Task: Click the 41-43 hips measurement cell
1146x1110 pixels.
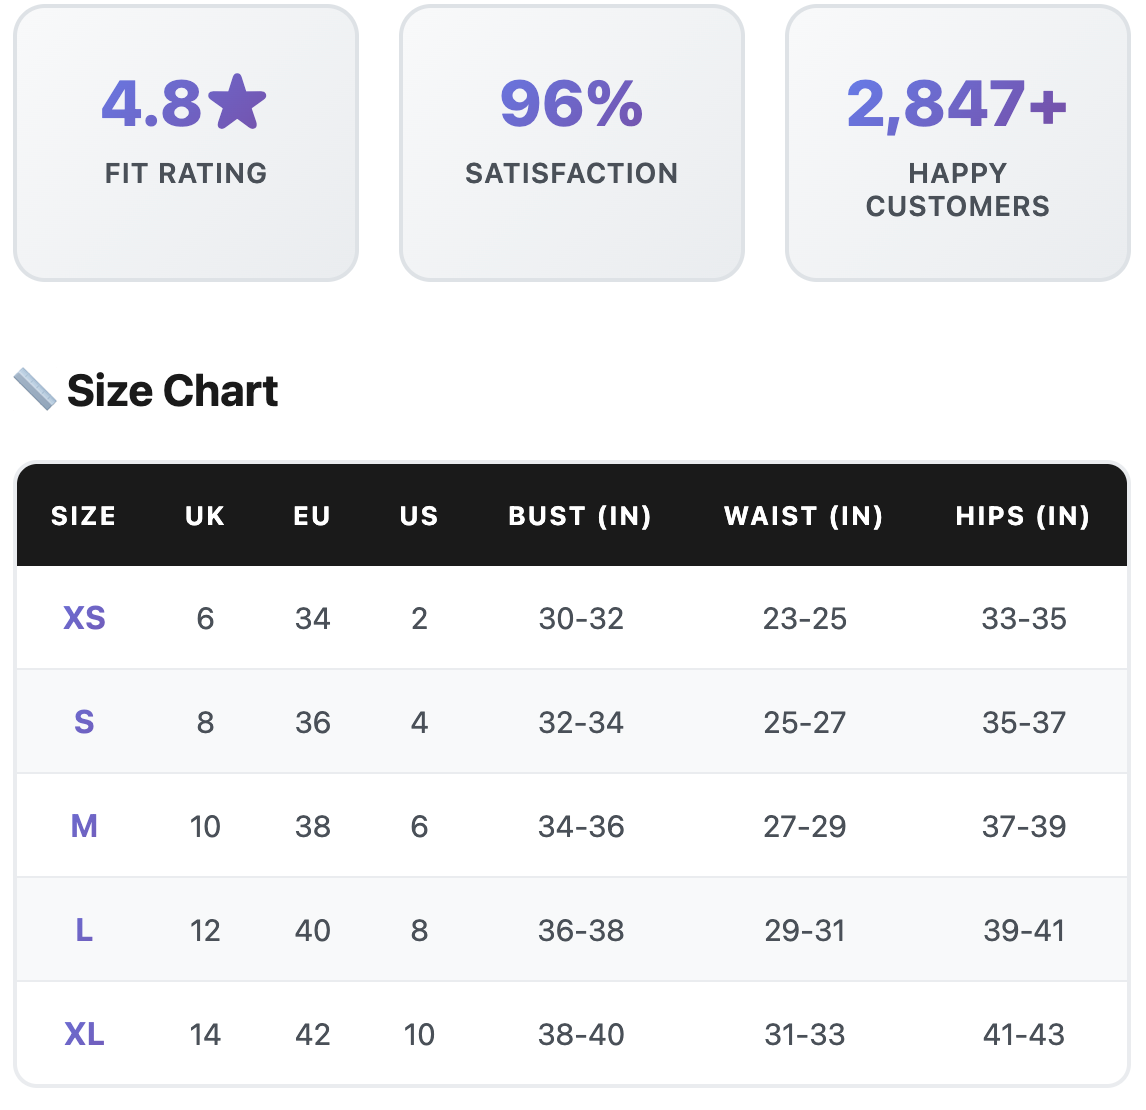Action: [x=1024, y=1034]
